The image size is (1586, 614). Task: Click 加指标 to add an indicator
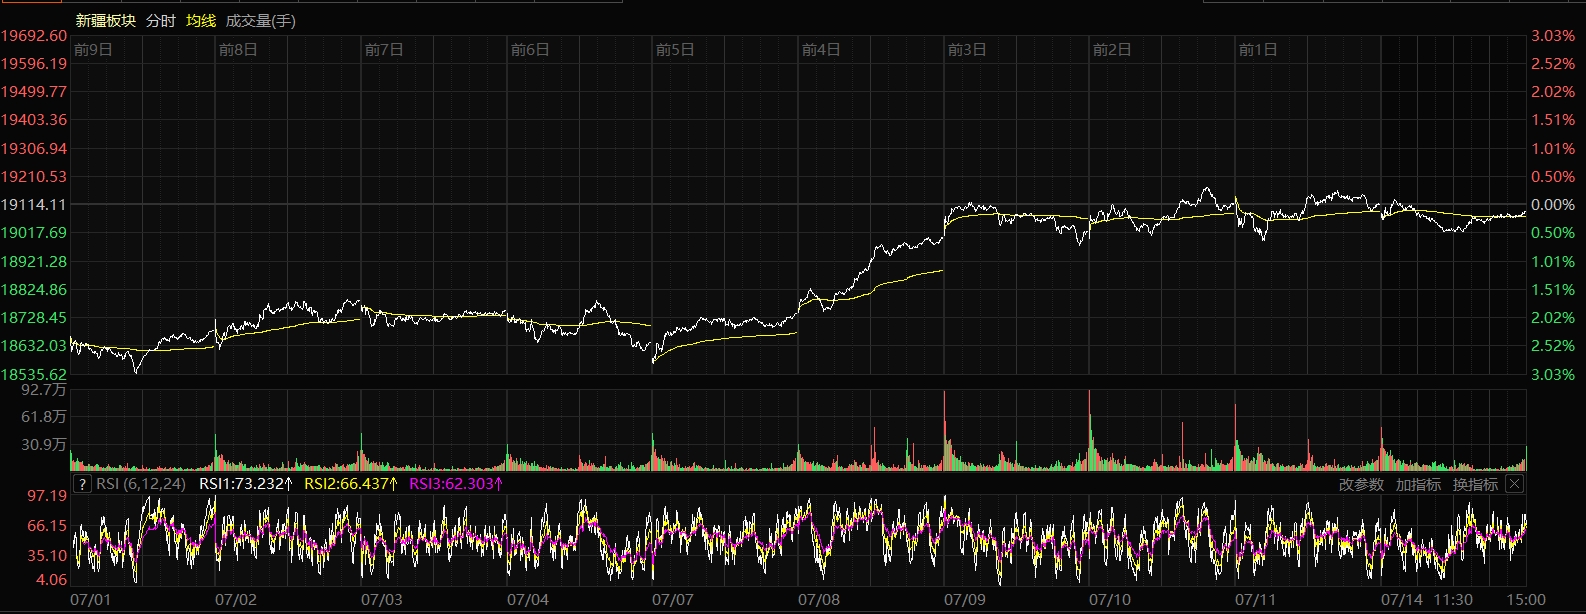[1418, 484]
